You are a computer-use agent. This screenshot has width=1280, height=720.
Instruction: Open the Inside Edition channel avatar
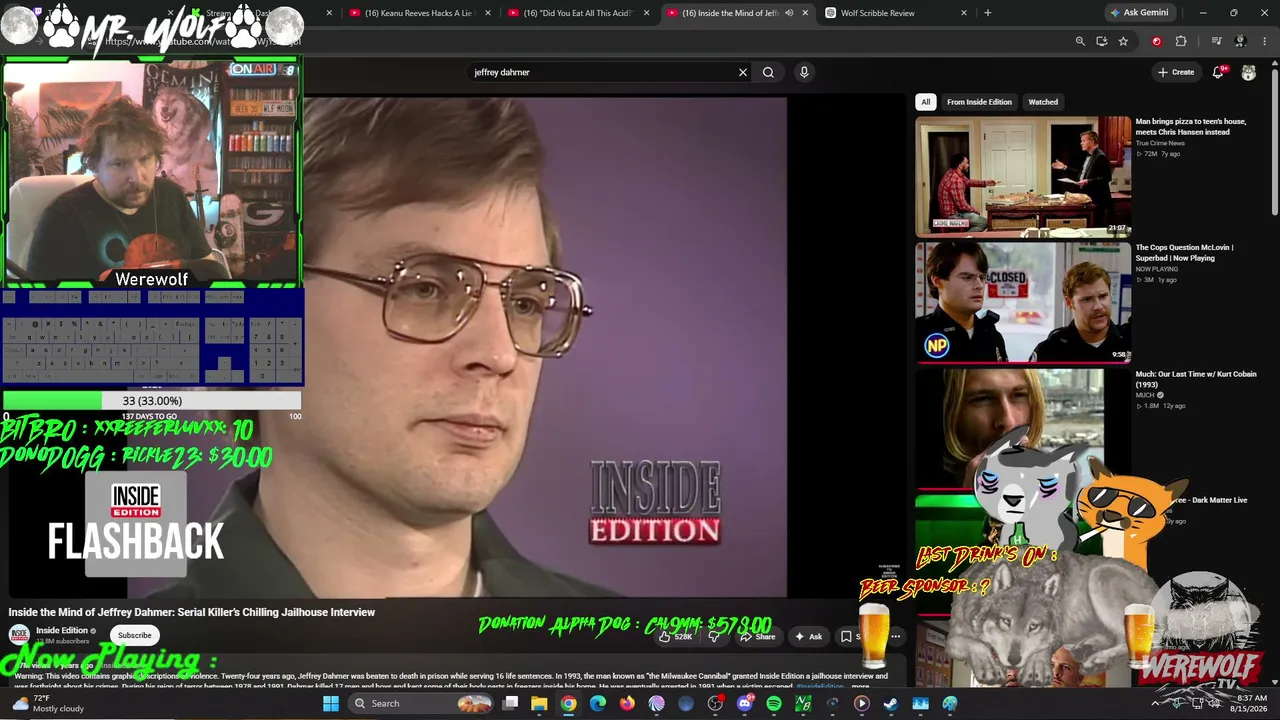[x=19, y=635]
